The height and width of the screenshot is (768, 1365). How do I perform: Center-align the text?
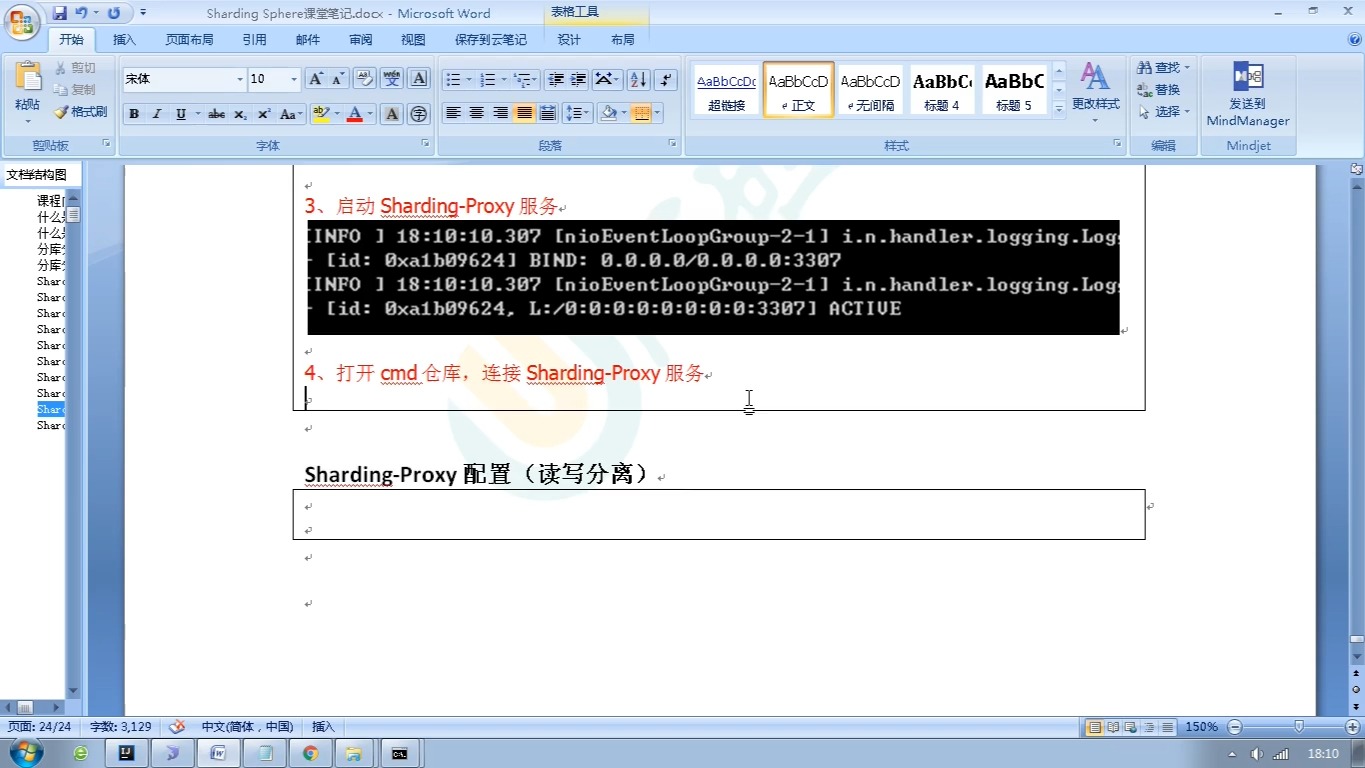pyautogui.click(x=477, y=113)
